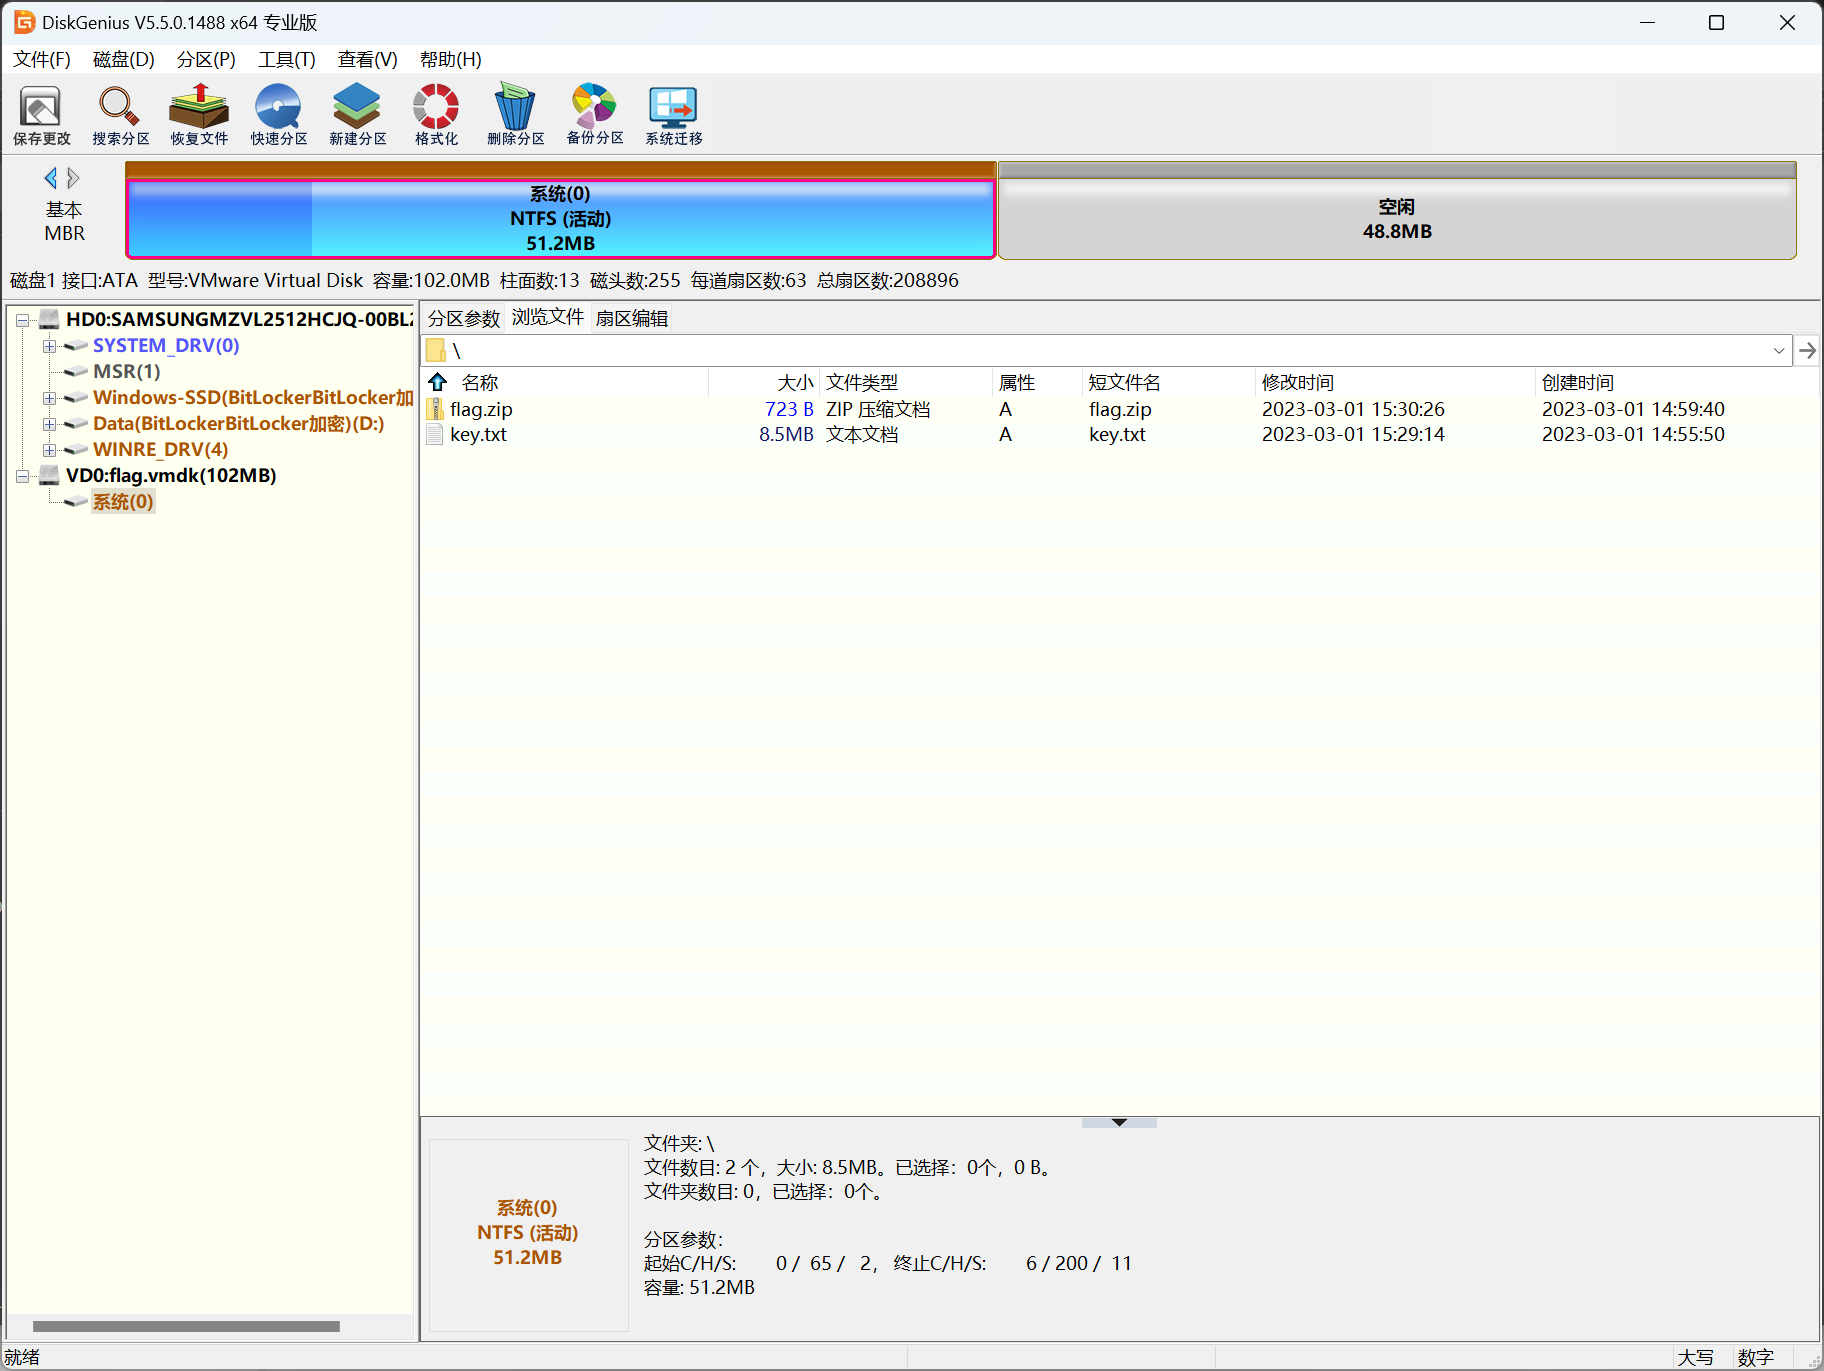The height and width of the screenshot is (1371, 1824).
Task: Click the 723 B size cell
Action: (789, 409)
